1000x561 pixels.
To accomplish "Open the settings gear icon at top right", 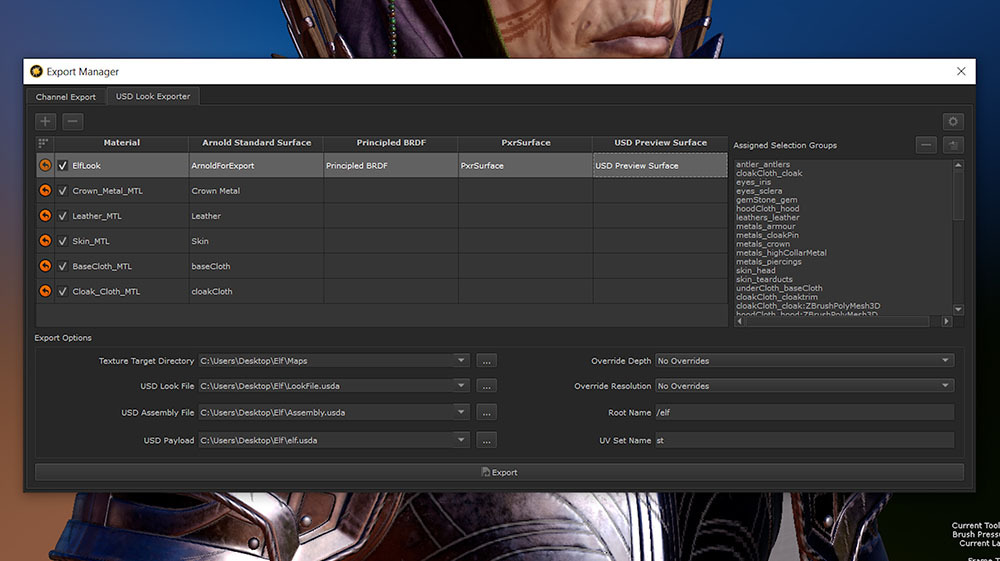I will pyautogui.click(x=953, y=121).
